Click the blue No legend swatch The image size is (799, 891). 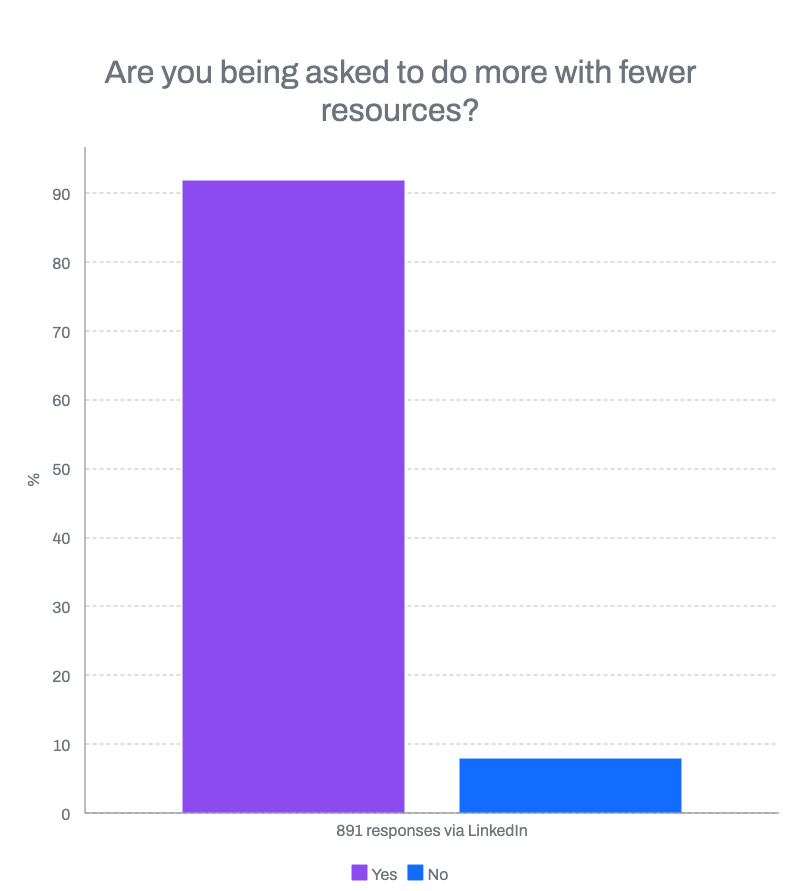416,873
